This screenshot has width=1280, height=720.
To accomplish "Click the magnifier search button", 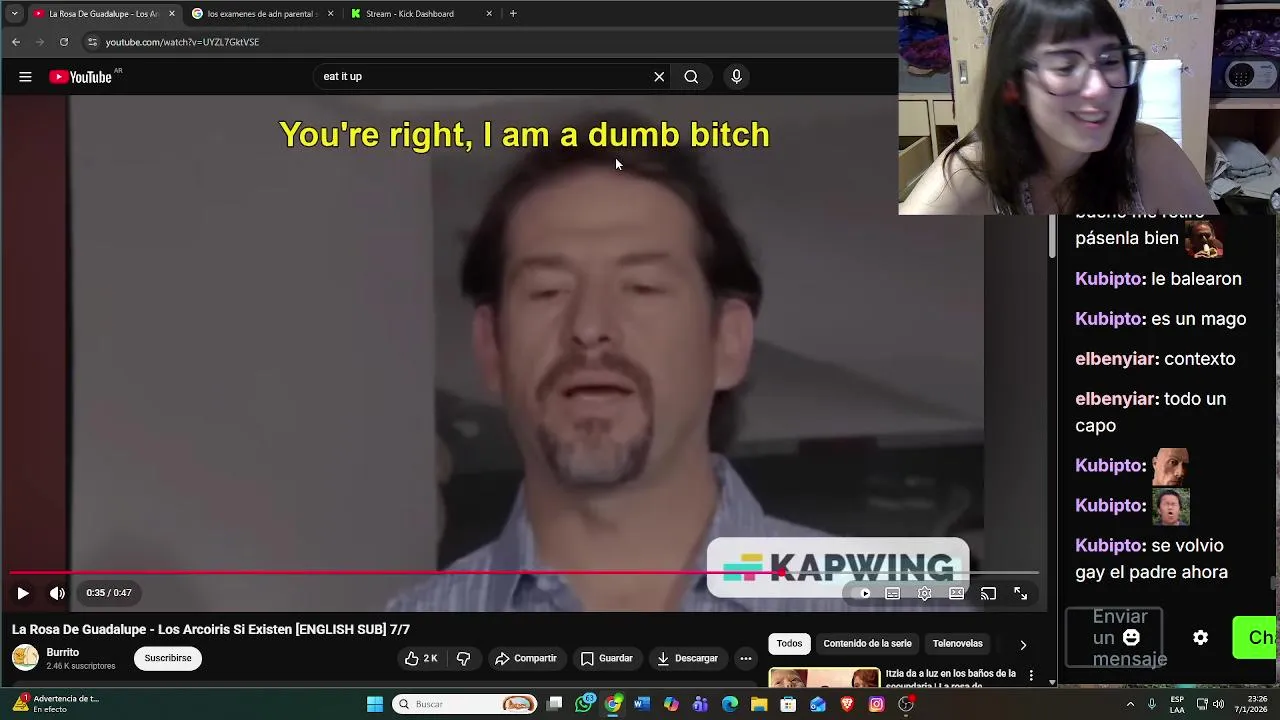I will pyautogui.click(x=691, y=77).
